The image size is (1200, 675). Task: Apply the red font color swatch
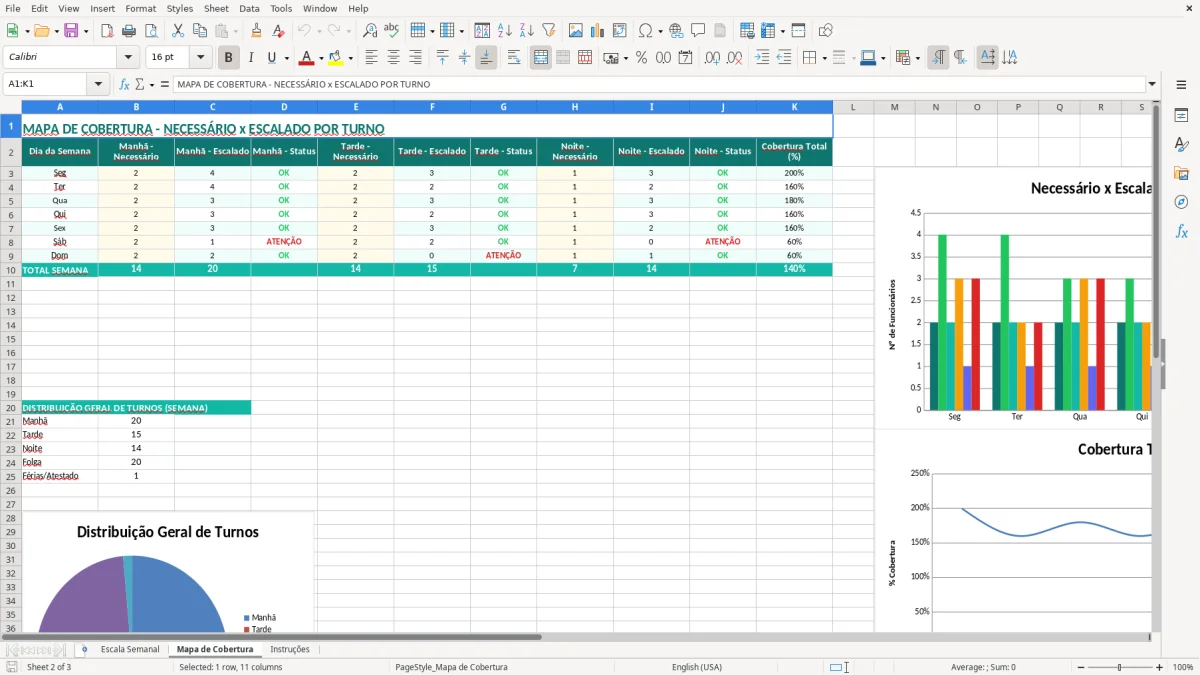pos(307,58)
